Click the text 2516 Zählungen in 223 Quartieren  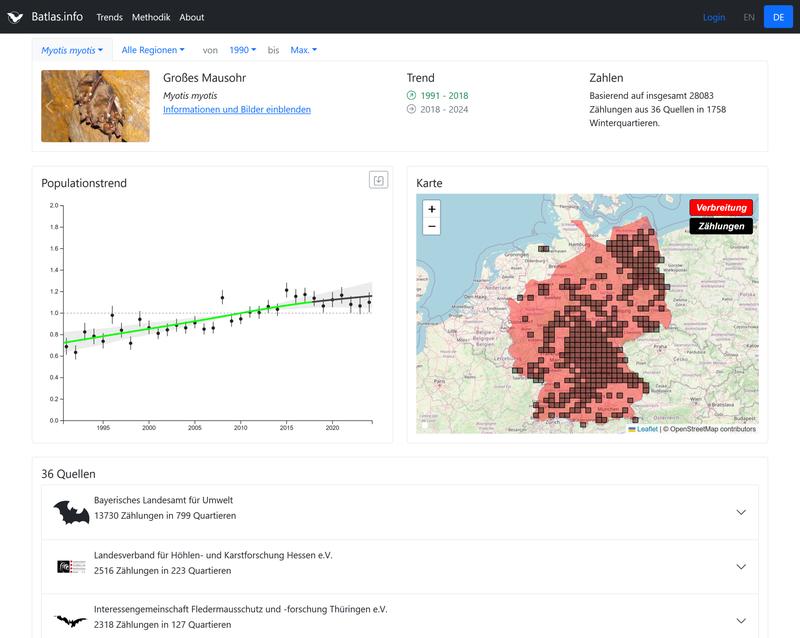[162, 571]
